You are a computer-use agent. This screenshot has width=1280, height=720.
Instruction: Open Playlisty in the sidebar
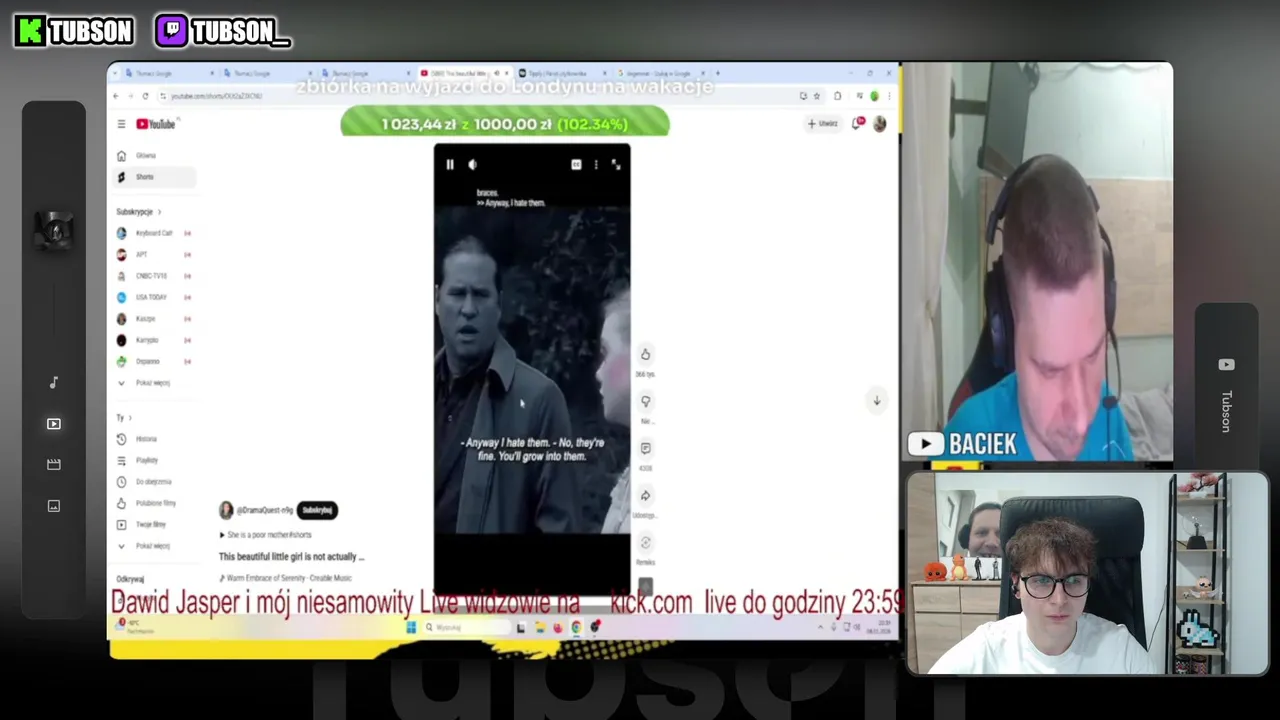[155, 460]
